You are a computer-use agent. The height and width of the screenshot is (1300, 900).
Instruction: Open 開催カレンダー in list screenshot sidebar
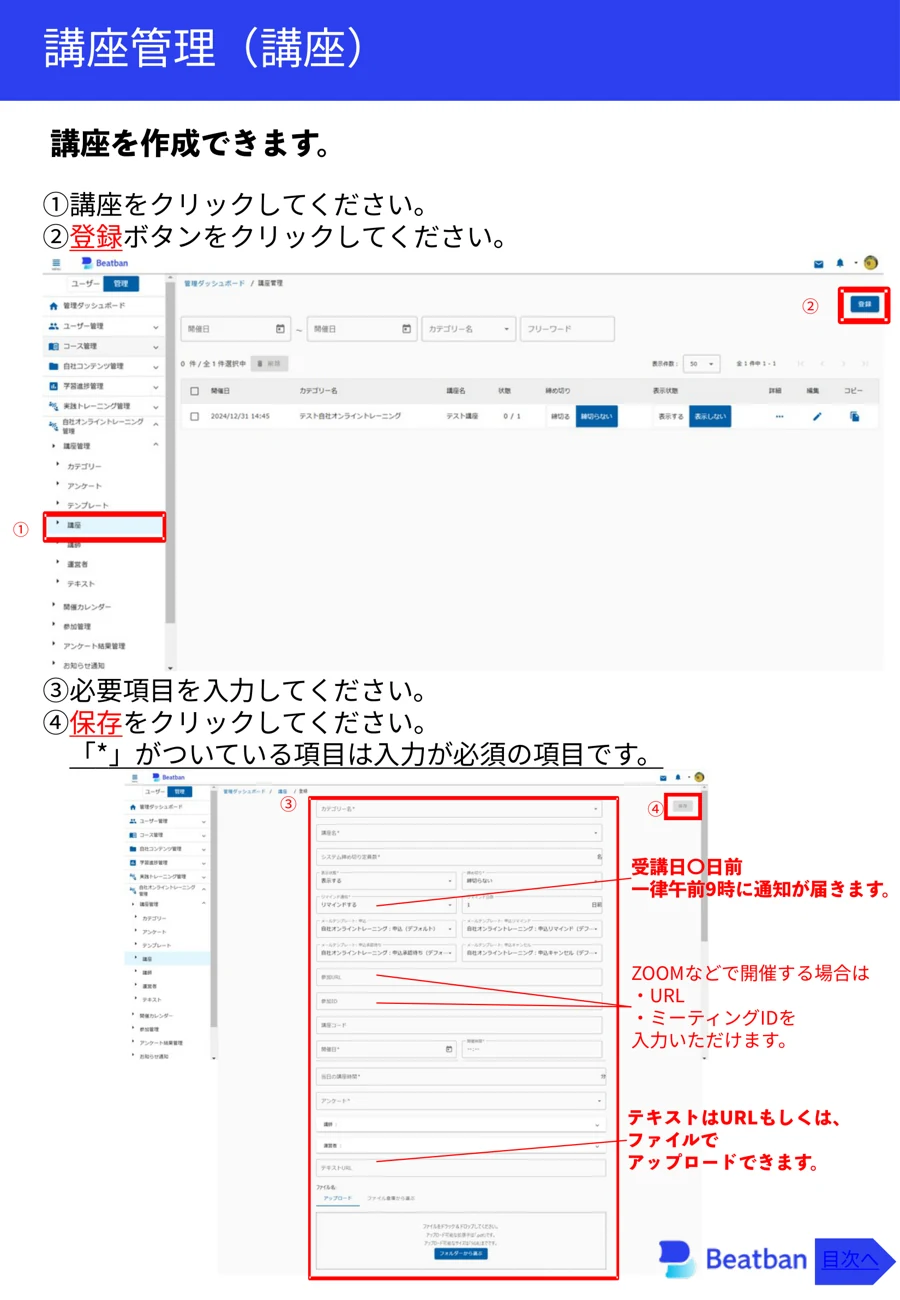87,606
